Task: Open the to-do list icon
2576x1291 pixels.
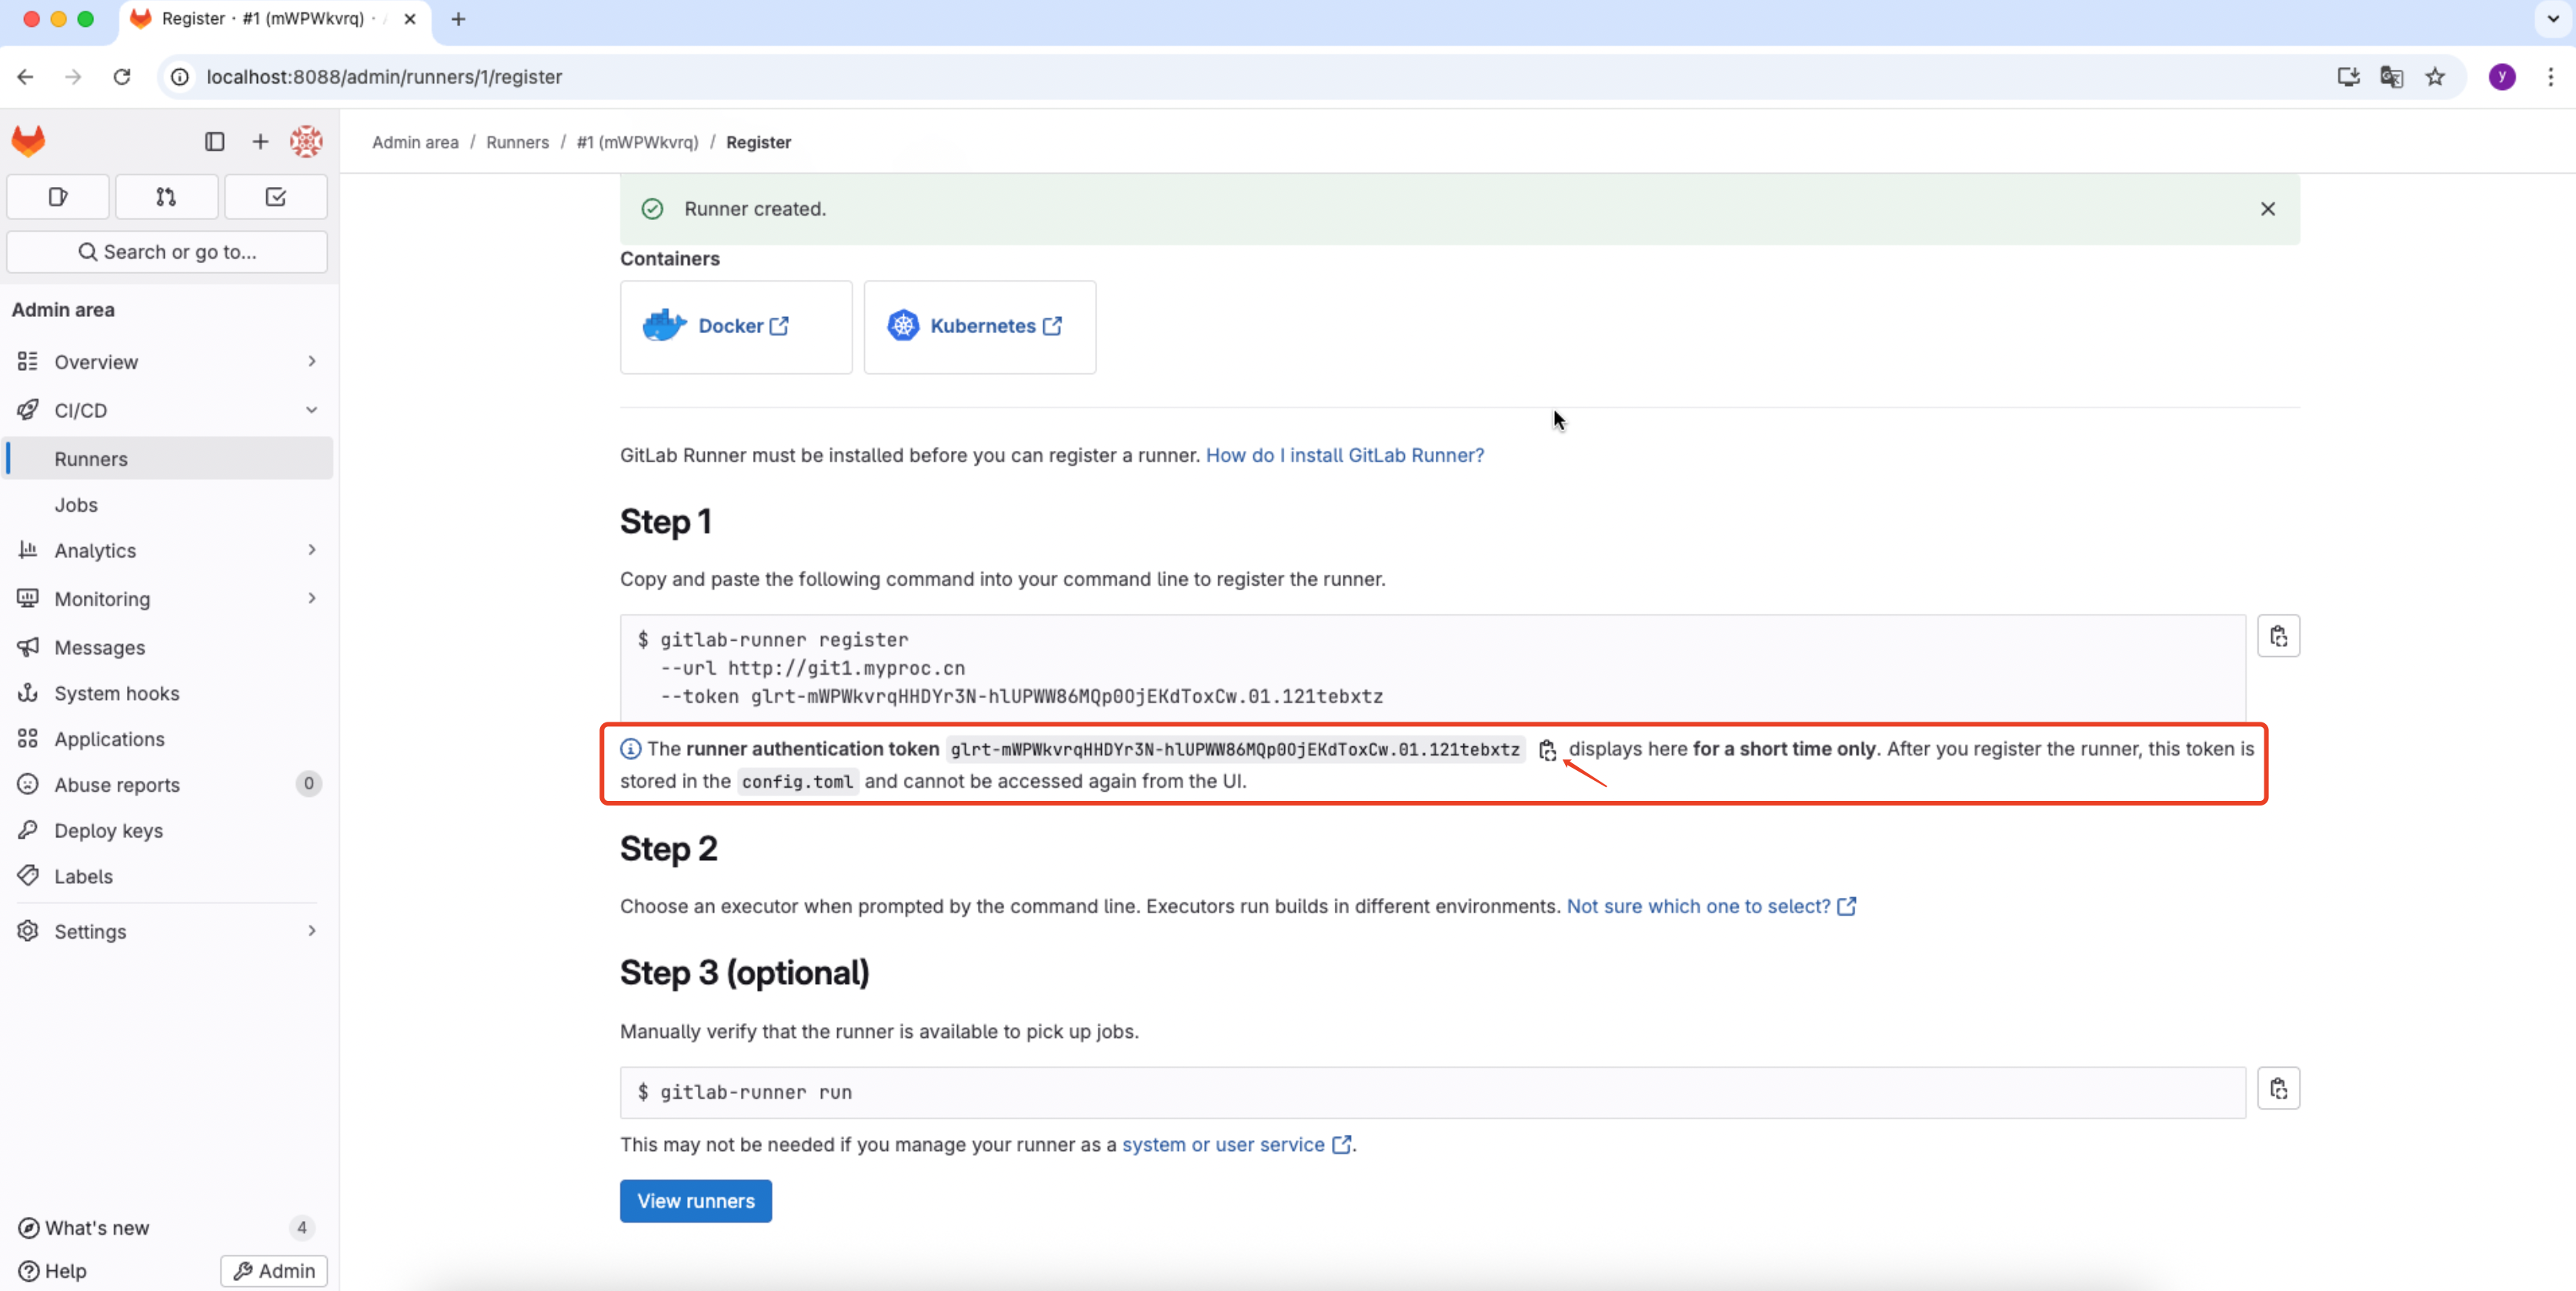Action: [275, 196]
